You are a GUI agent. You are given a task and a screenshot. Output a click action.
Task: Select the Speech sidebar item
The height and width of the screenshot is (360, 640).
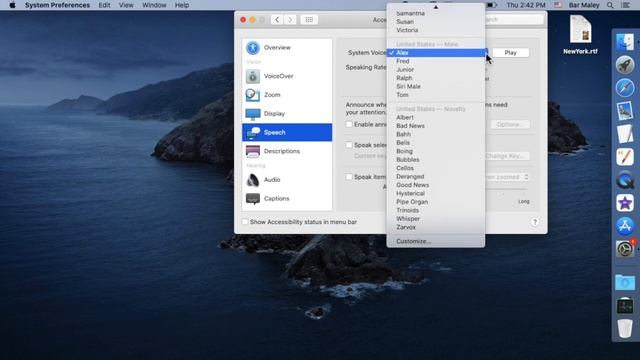click(287, 132)
